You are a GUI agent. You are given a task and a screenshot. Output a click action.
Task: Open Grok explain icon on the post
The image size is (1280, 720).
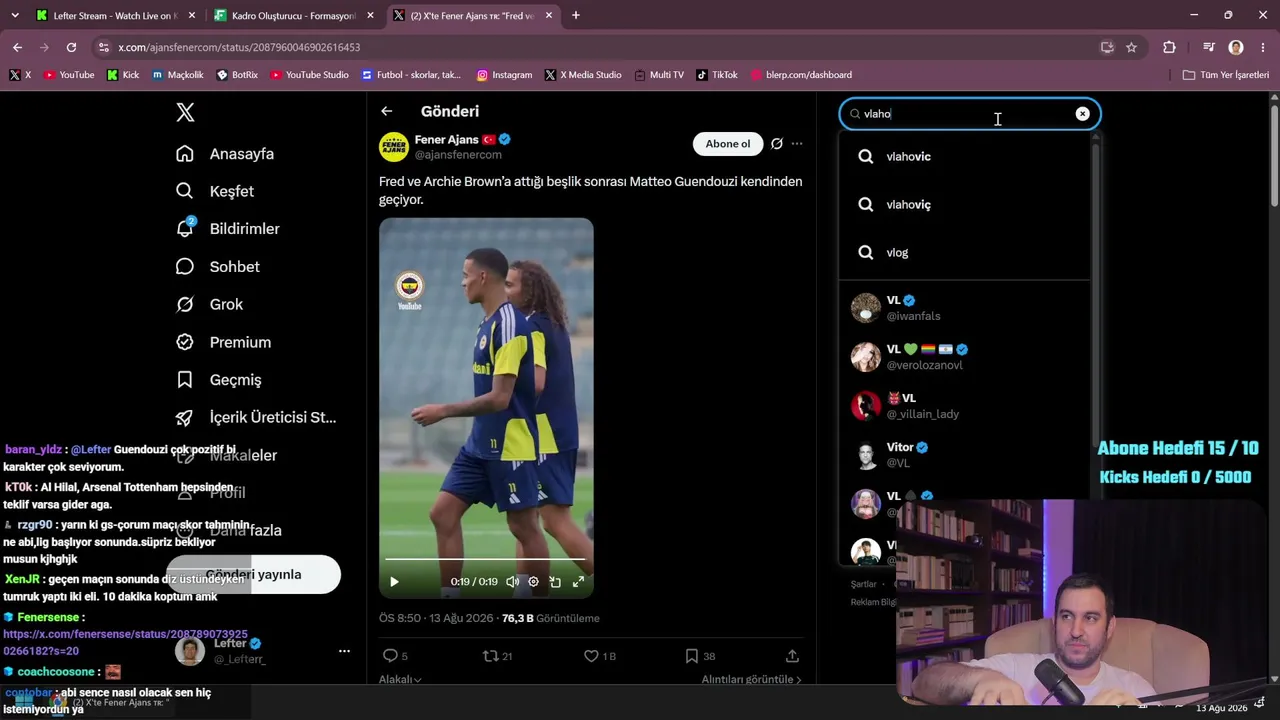pyautogui.click(x=776, y=144)
